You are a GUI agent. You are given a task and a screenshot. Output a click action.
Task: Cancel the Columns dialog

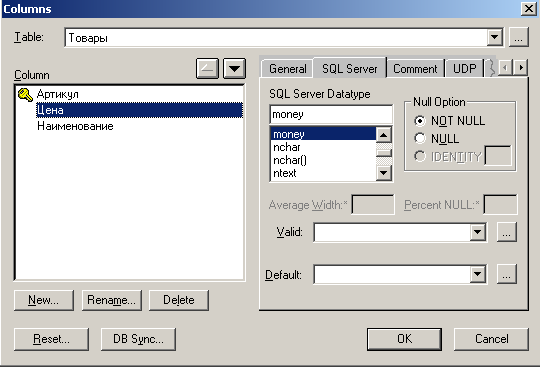pos(491,339)
